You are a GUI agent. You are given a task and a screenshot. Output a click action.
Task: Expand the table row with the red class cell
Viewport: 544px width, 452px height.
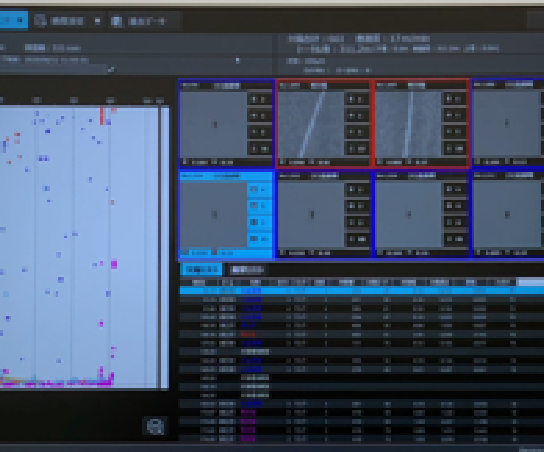362,334
